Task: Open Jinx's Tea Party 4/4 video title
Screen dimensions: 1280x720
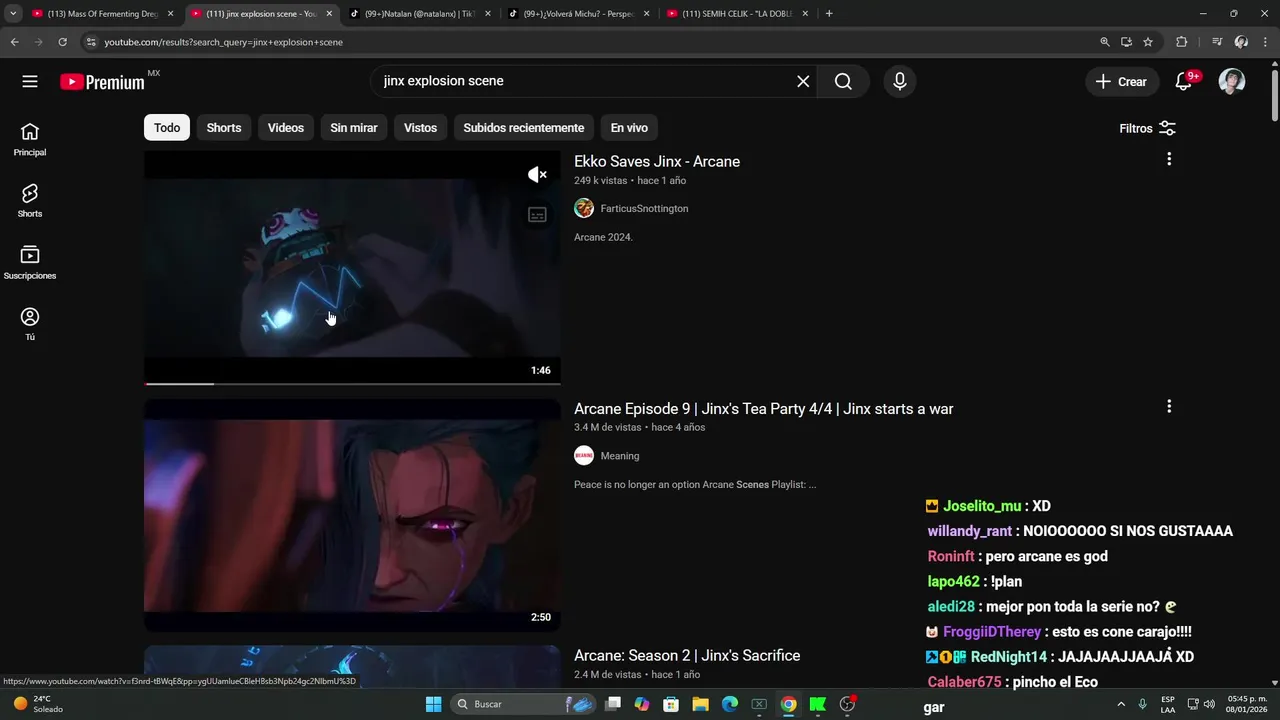Action: click(x=764, y=408)
